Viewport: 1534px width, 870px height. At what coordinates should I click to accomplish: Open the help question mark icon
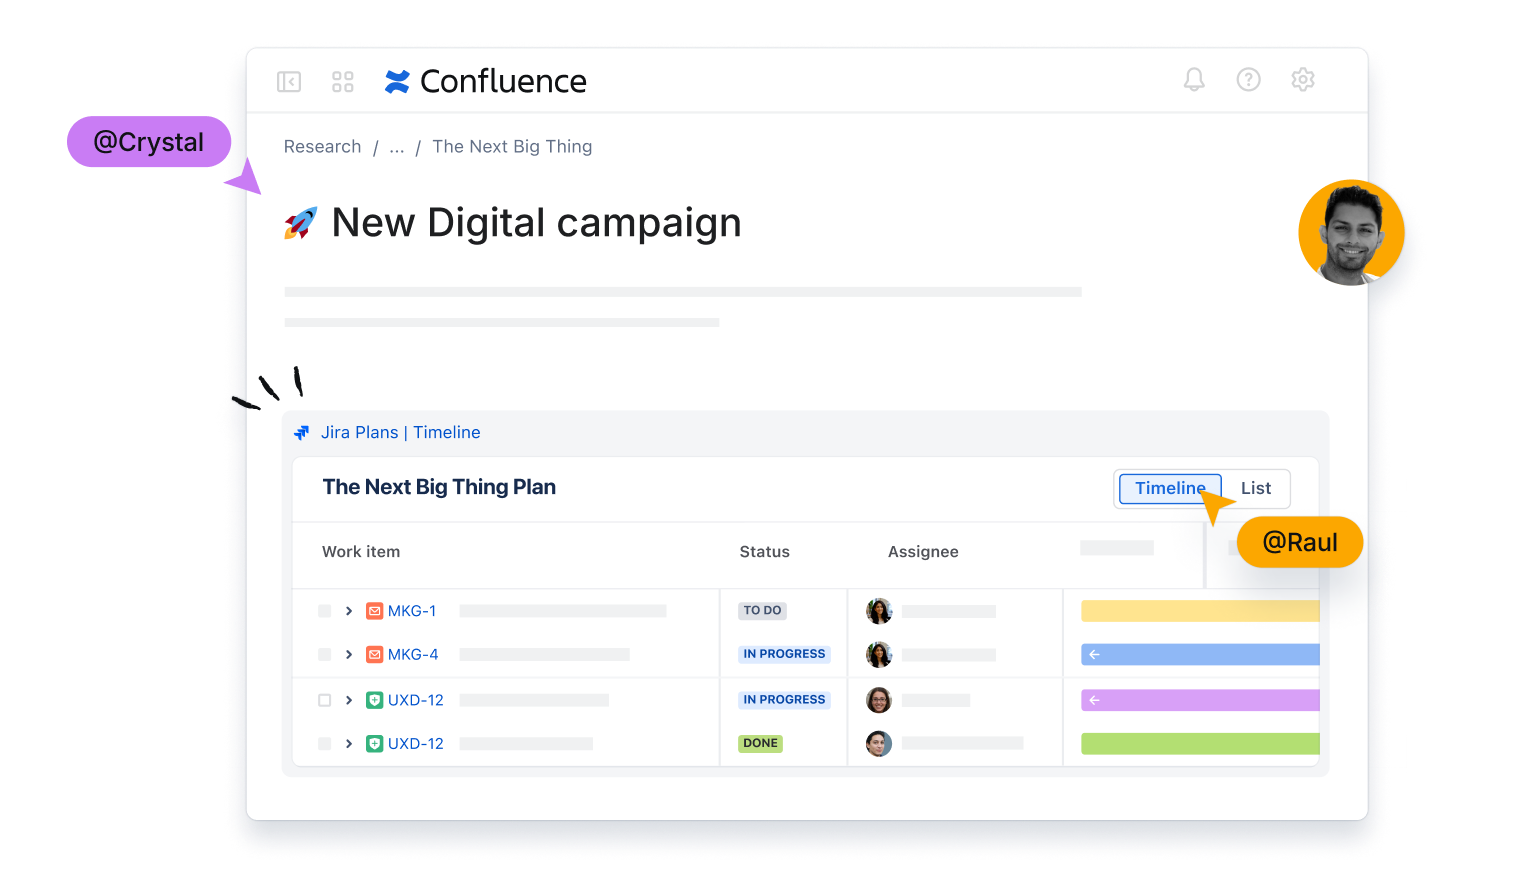point(1248,80)
